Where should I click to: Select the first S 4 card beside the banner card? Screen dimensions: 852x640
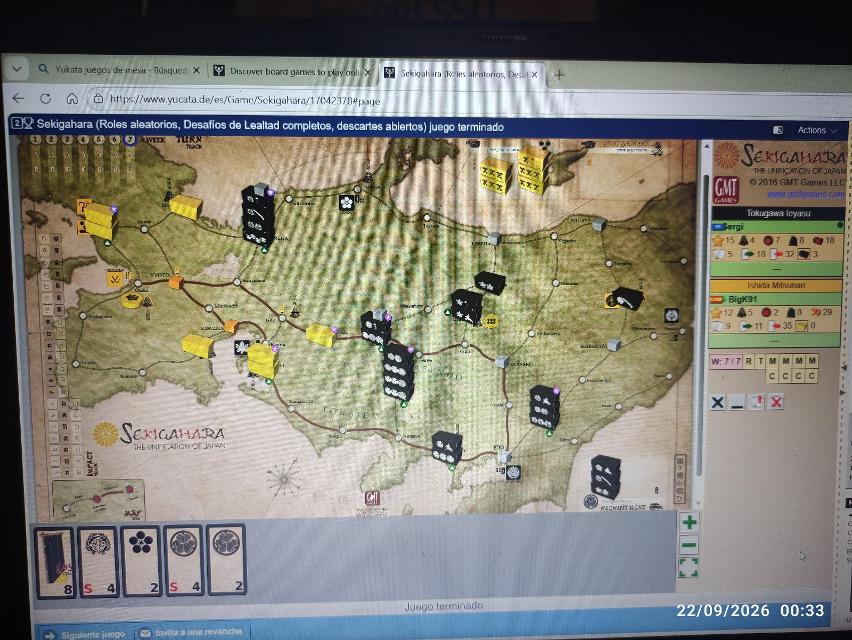click(x=98, y=561)
